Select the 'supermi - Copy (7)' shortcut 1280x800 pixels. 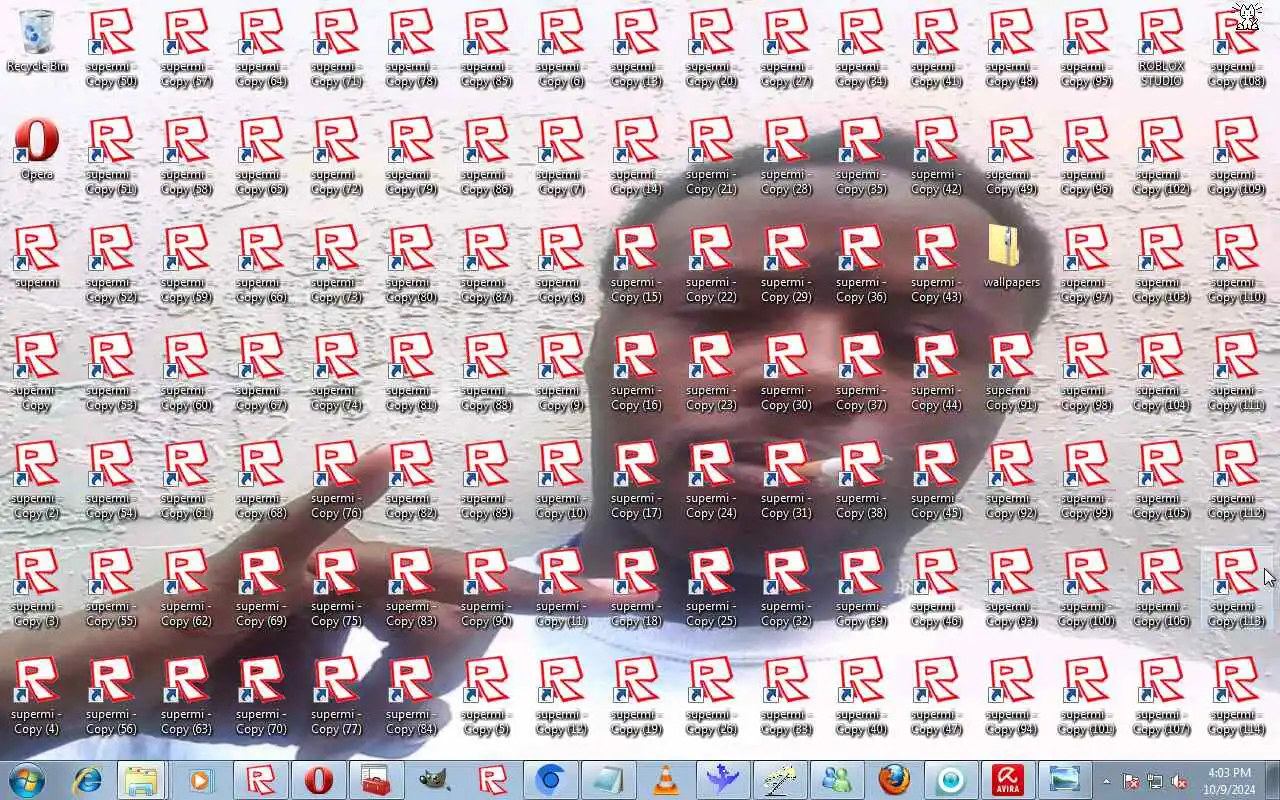(x=562, y=156)
